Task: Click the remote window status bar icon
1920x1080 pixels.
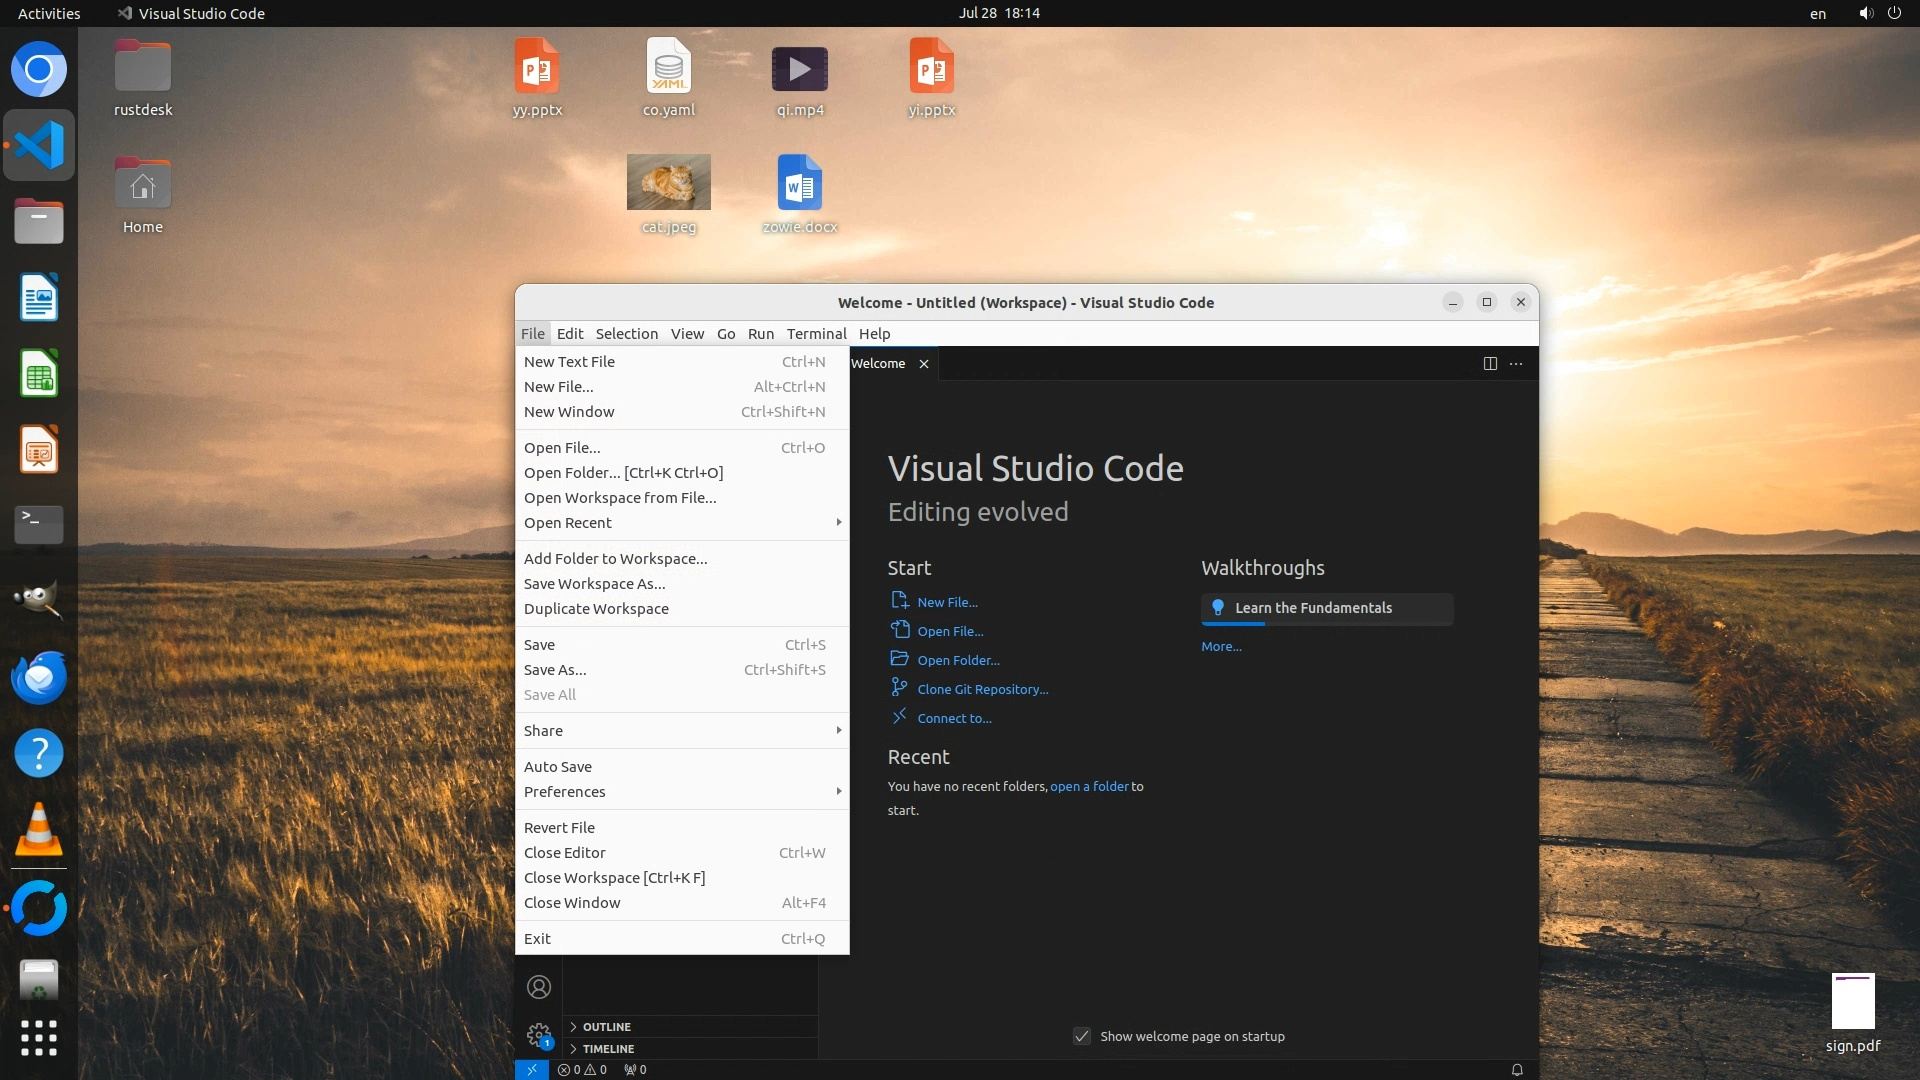Action: coord(531,1069)
